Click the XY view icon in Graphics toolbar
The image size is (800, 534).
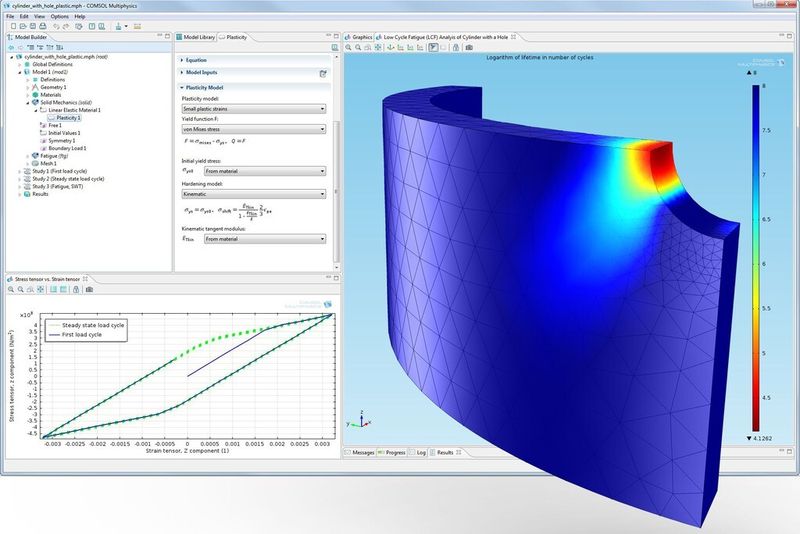(x=401, y=47)
